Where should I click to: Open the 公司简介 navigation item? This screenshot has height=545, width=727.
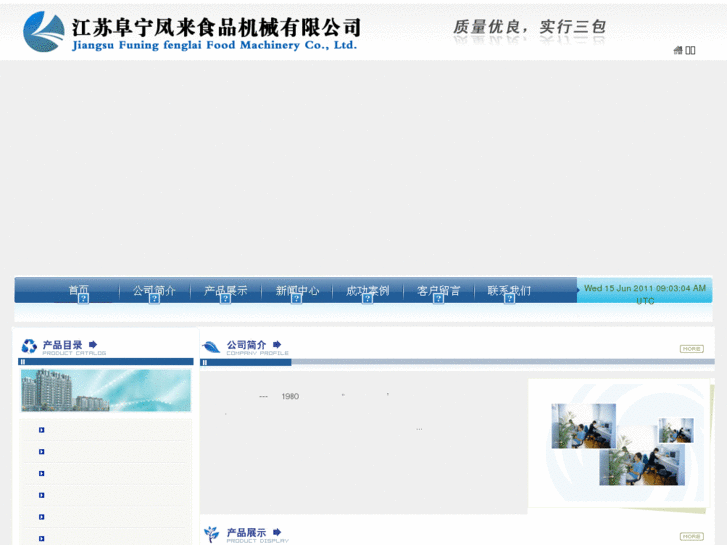pos(154,290)
